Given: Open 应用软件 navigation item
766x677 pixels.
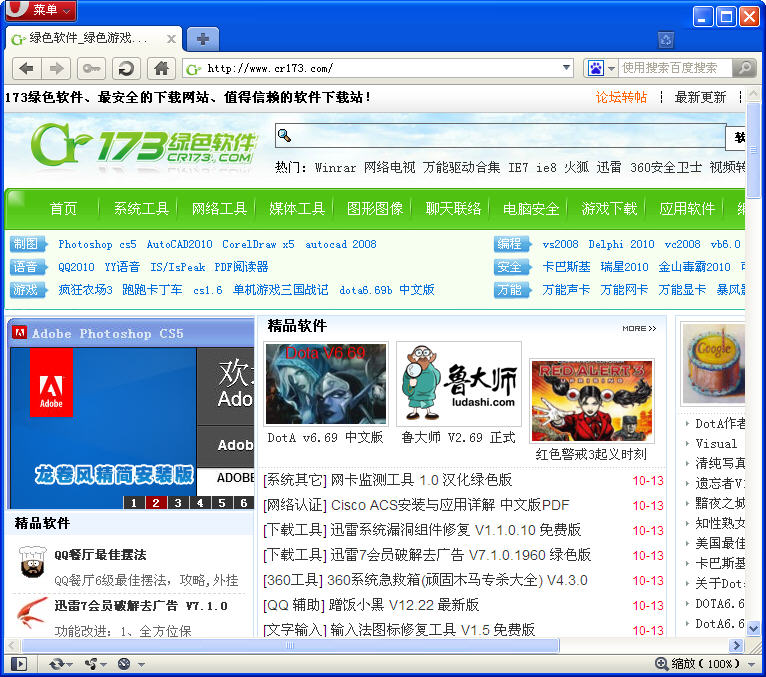Looking at the screenshot, I should [687, 209].
